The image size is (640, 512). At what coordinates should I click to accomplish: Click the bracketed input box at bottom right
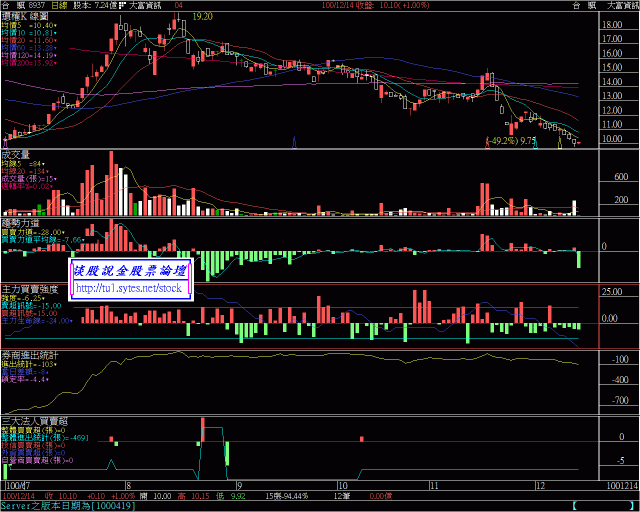[604, 506]
